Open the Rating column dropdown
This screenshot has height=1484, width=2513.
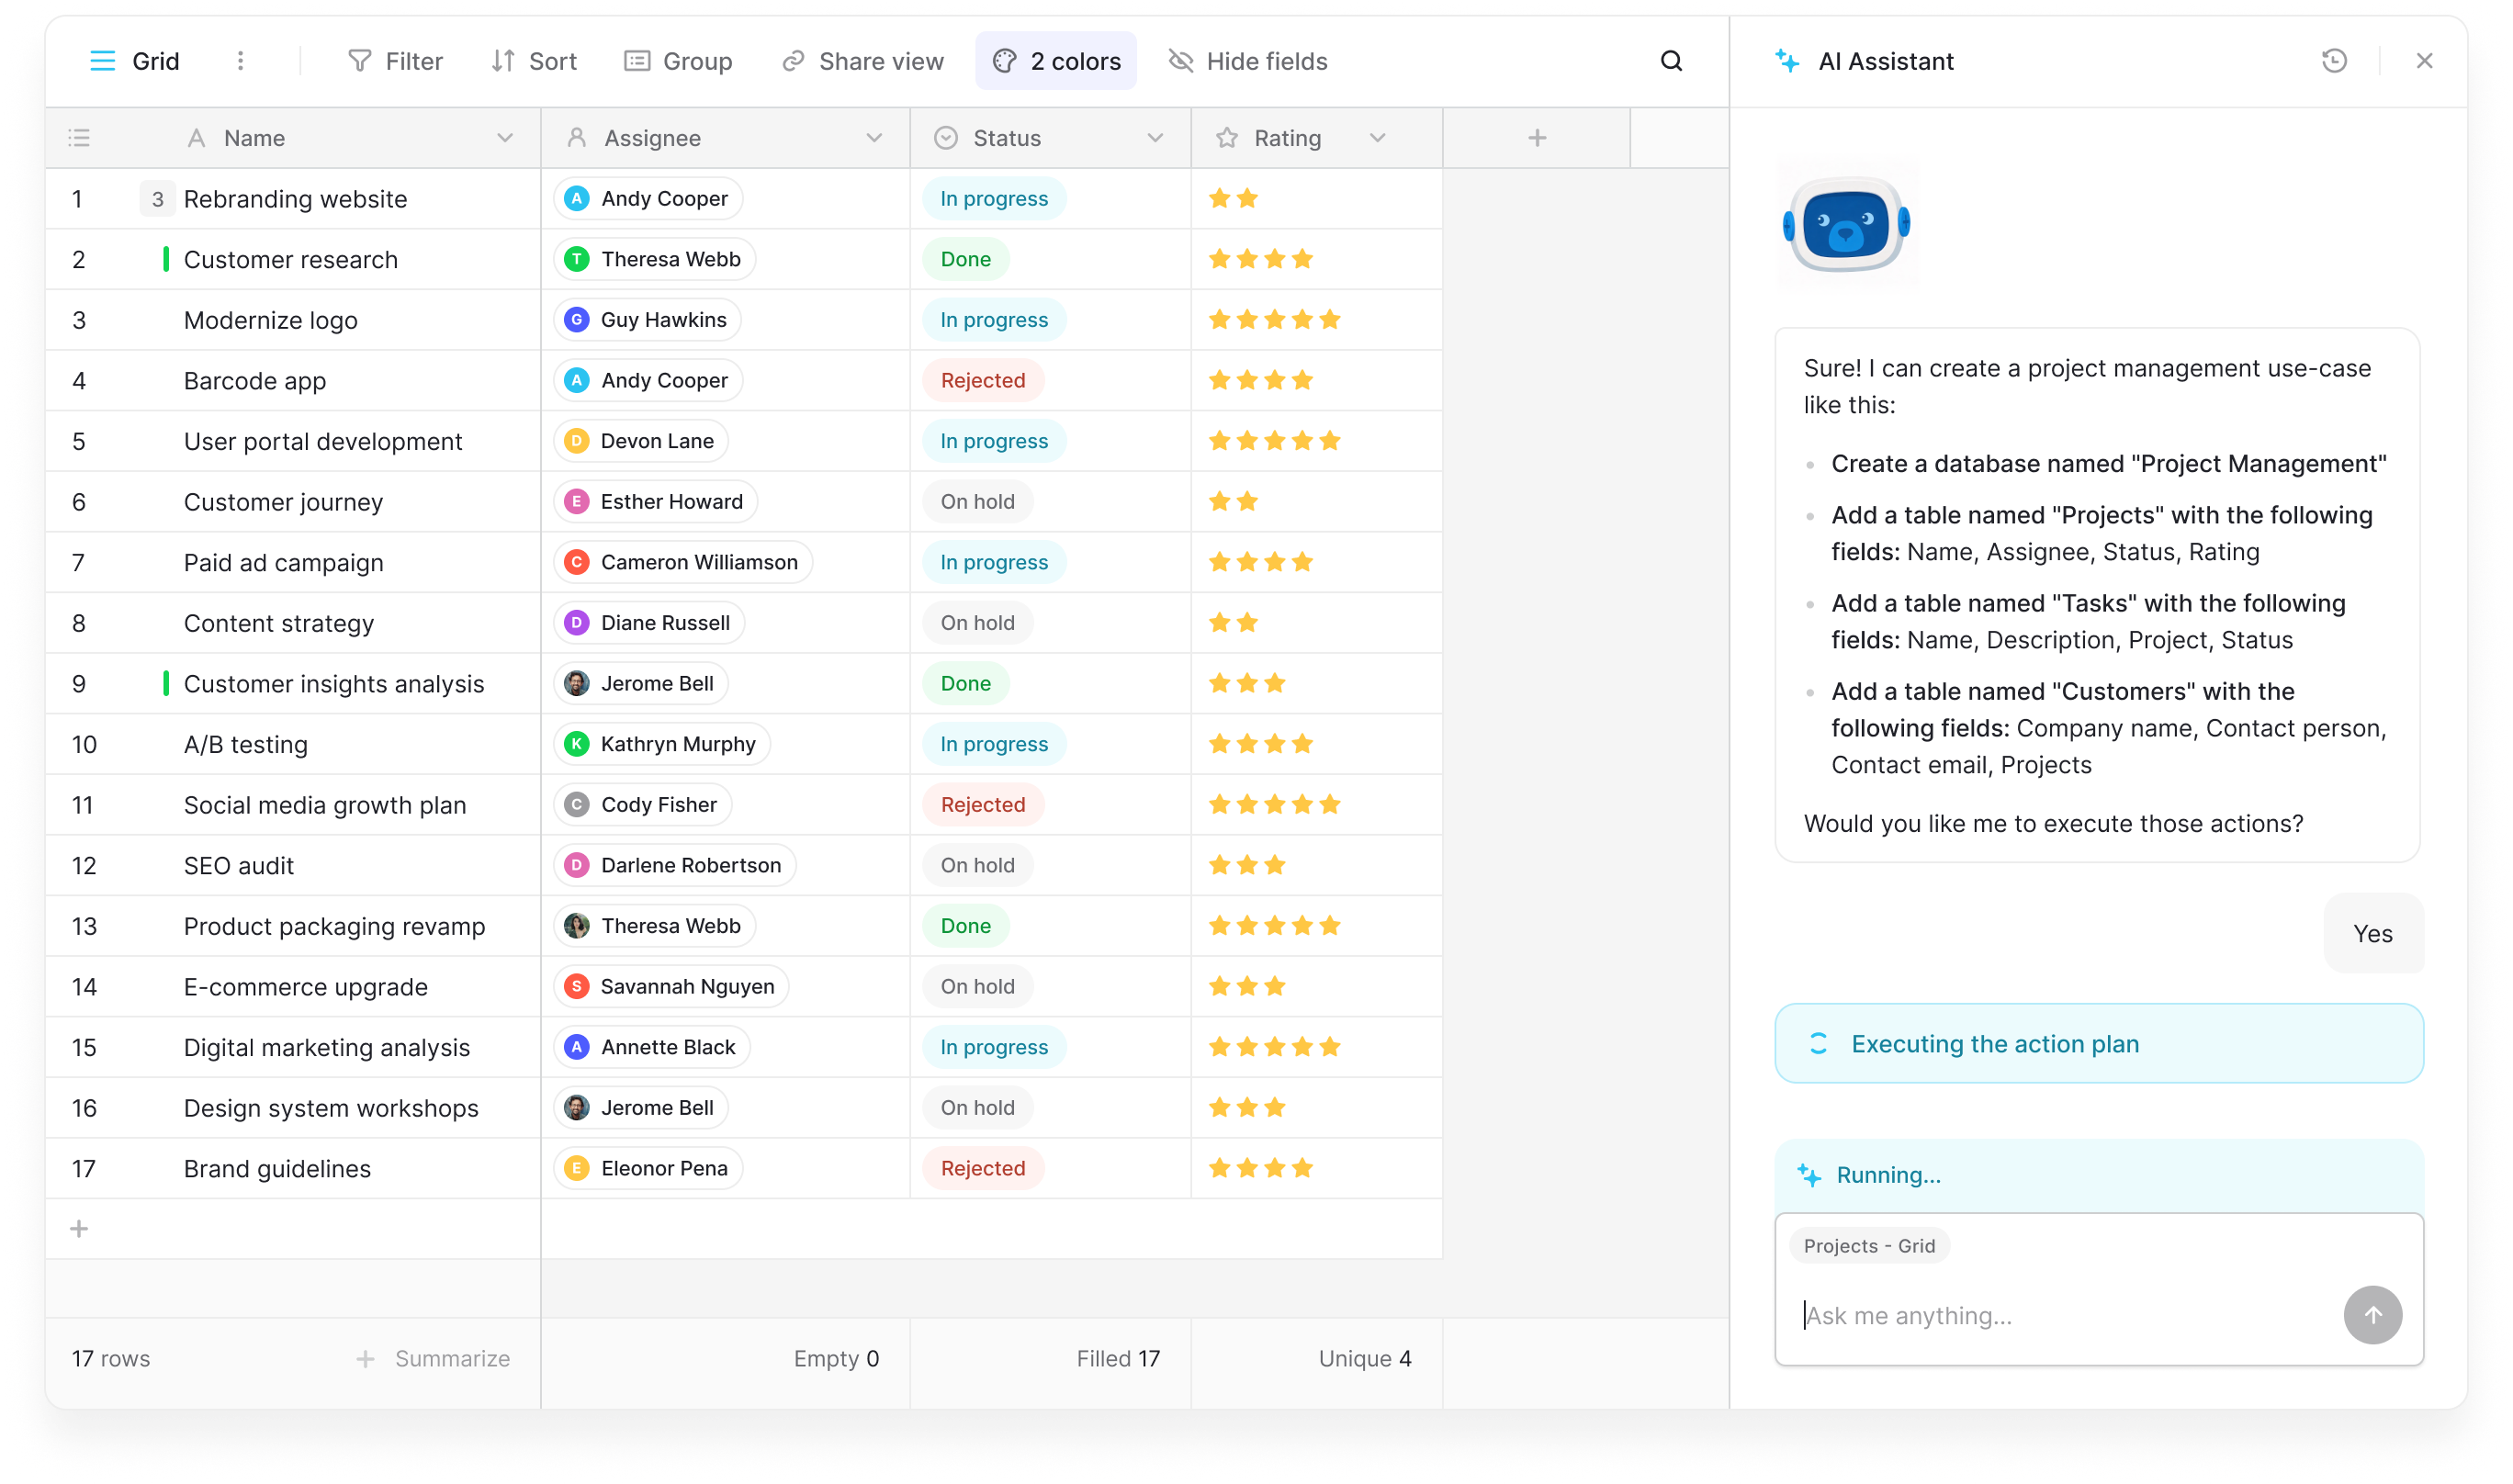click(1378, 137)
